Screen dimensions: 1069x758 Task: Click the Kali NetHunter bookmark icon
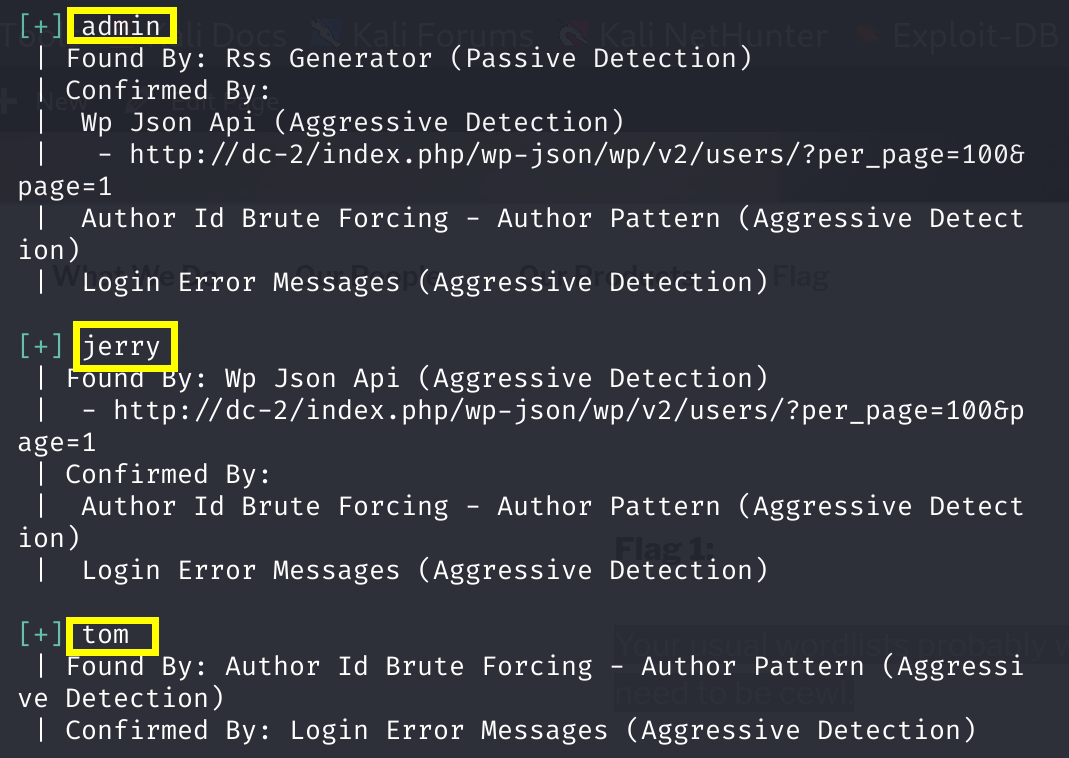573,35
